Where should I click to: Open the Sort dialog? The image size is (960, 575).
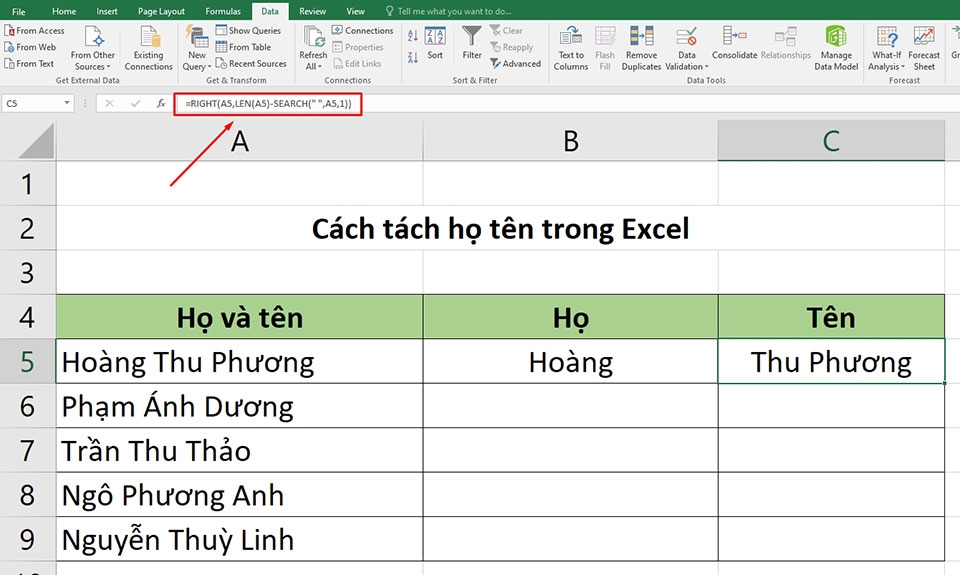tap(435, 43)
